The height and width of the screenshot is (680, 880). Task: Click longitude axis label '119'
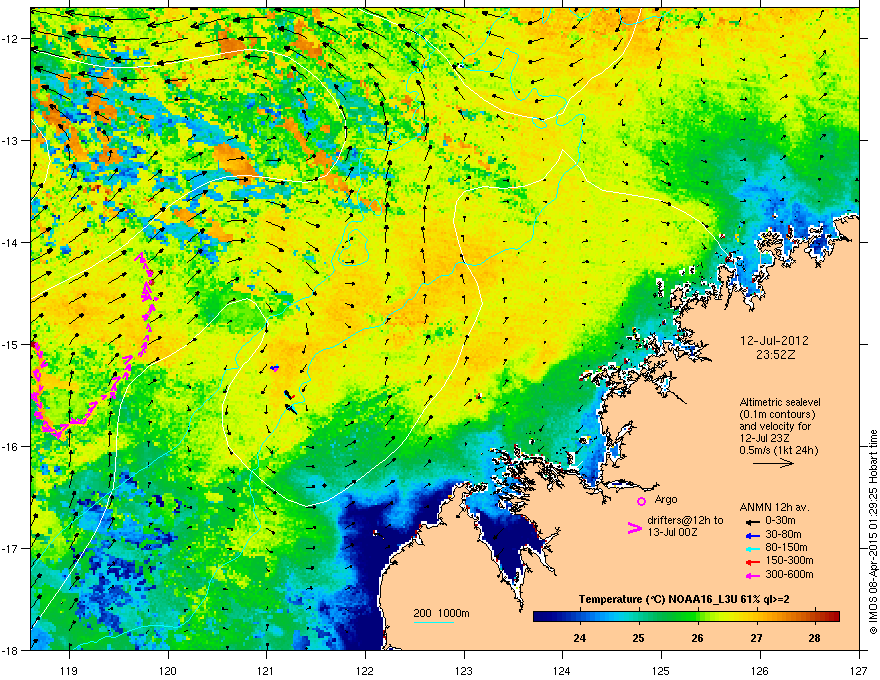point(69,670)
